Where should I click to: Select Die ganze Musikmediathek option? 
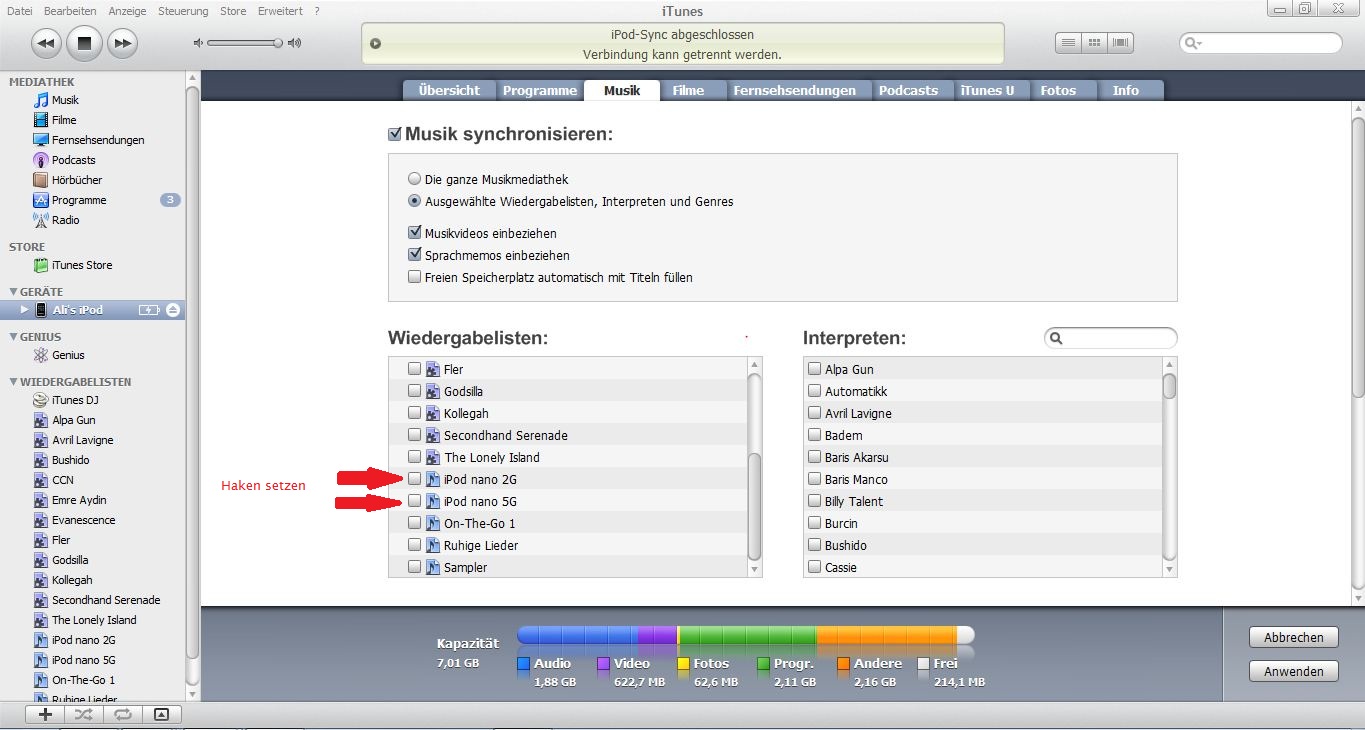point(414,179)
